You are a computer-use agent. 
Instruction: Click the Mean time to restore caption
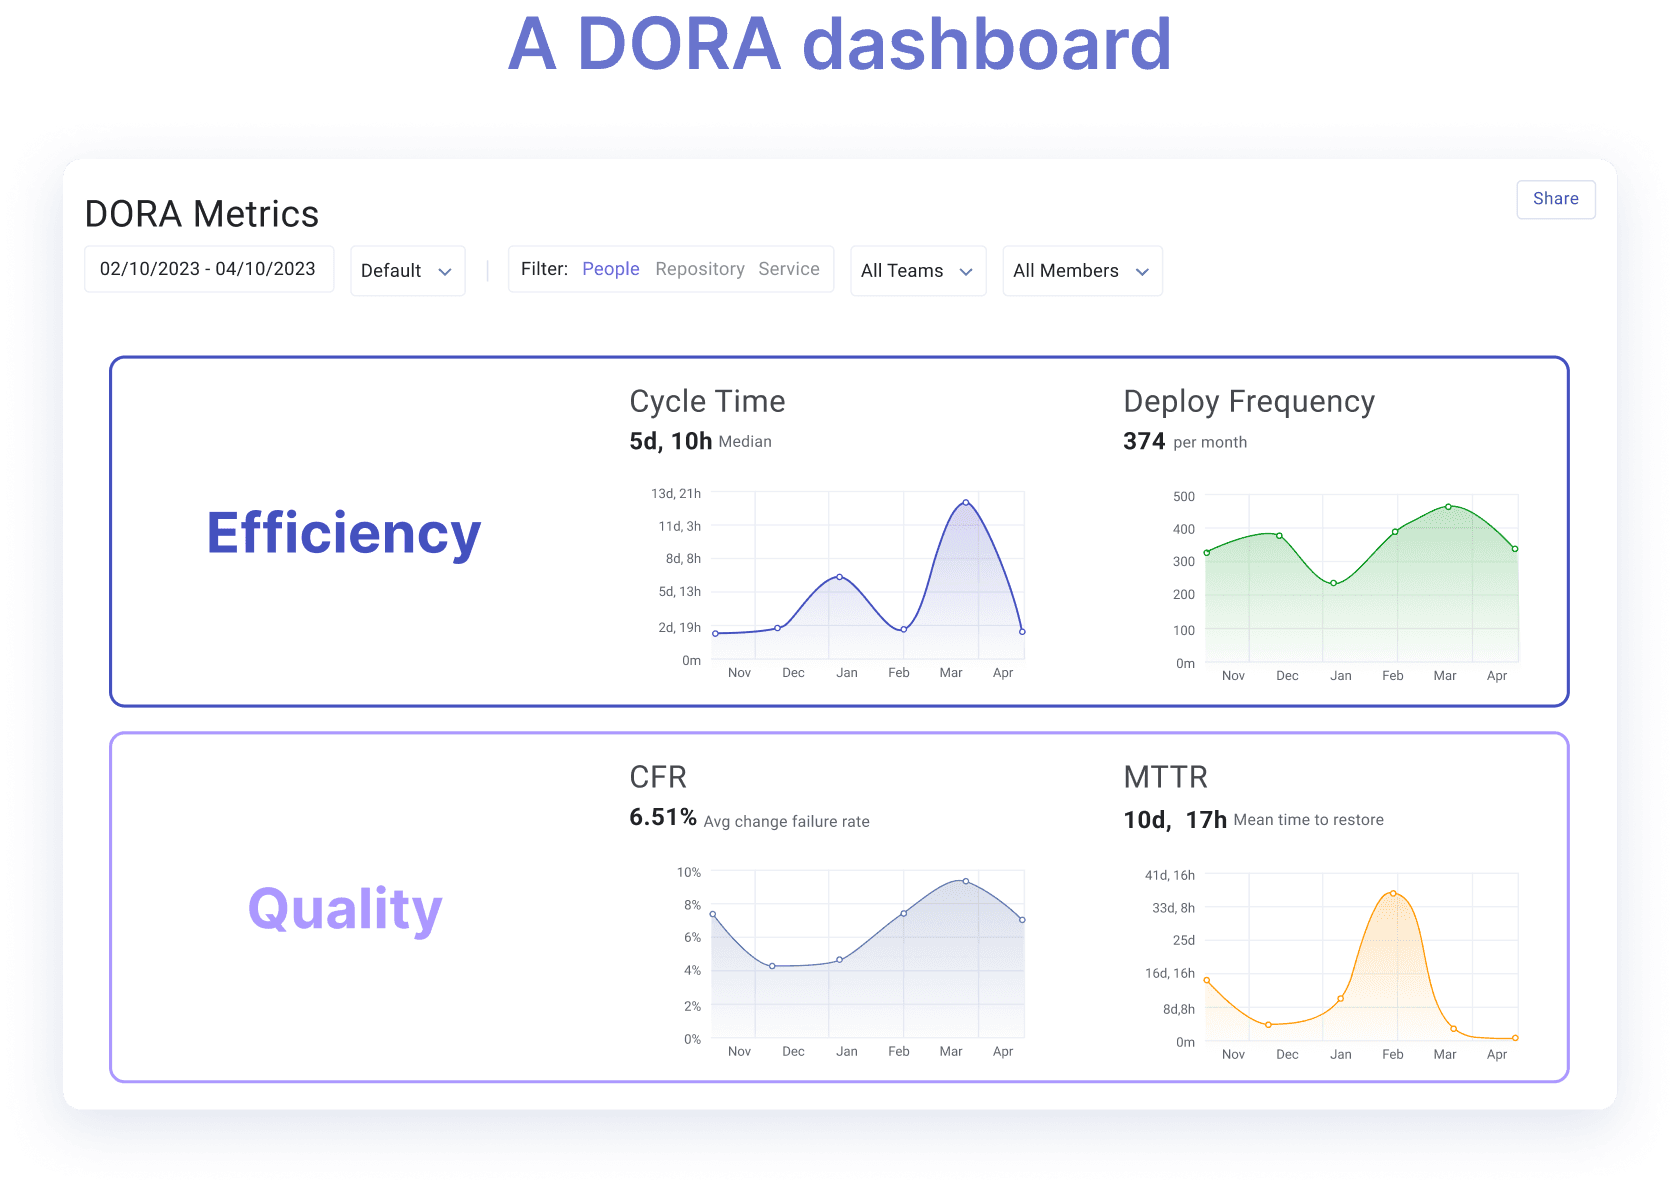click(1308, 820)
